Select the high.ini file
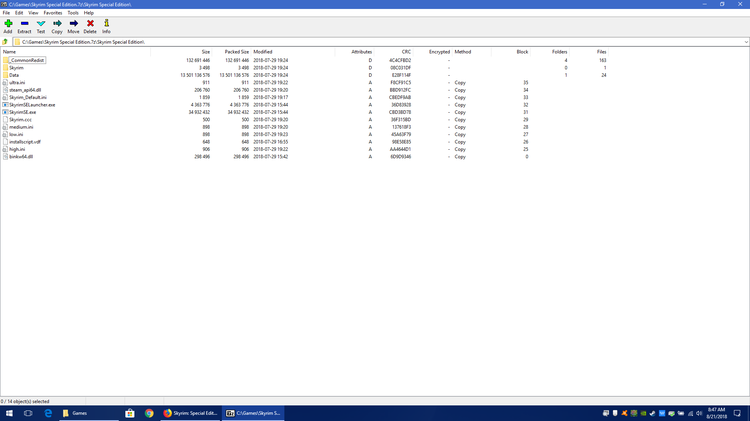This screenshot has width=750, height=421. (x=17, y=149)
